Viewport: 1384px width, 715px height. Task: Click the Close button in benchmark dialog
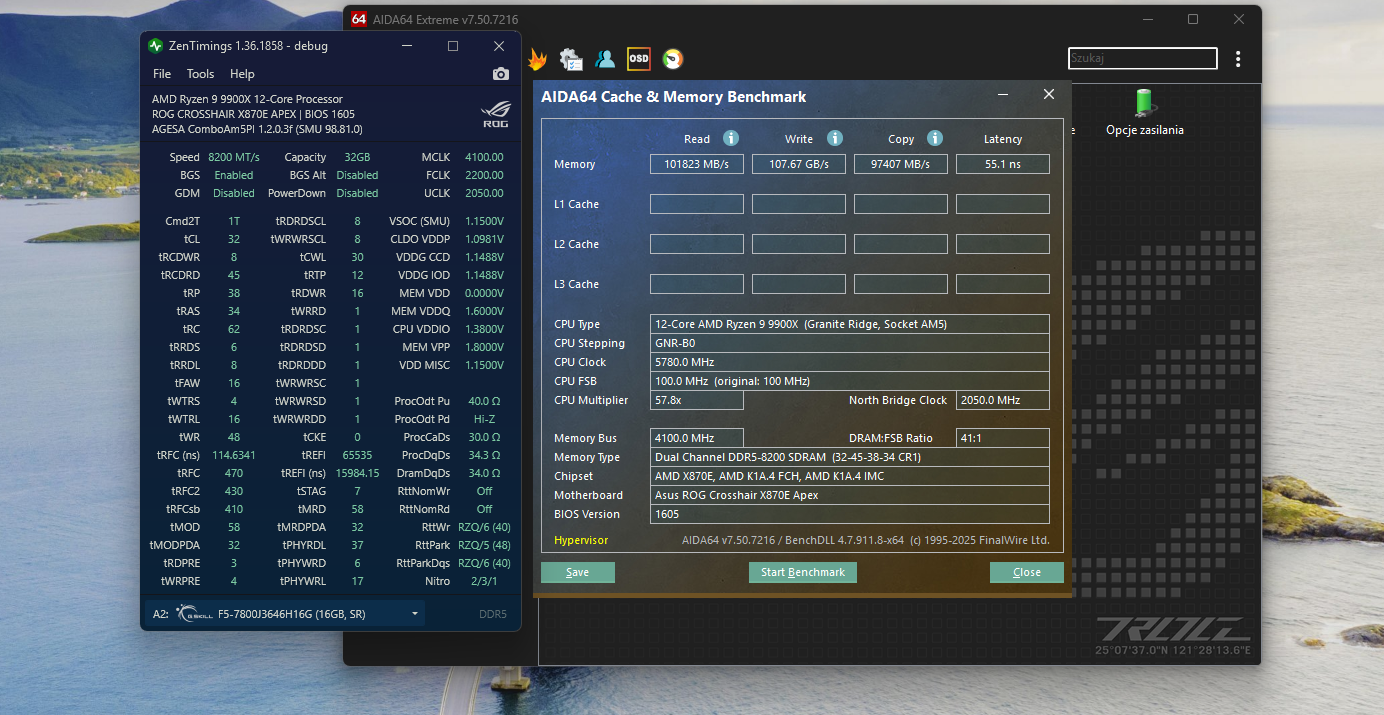[1026, 572]
